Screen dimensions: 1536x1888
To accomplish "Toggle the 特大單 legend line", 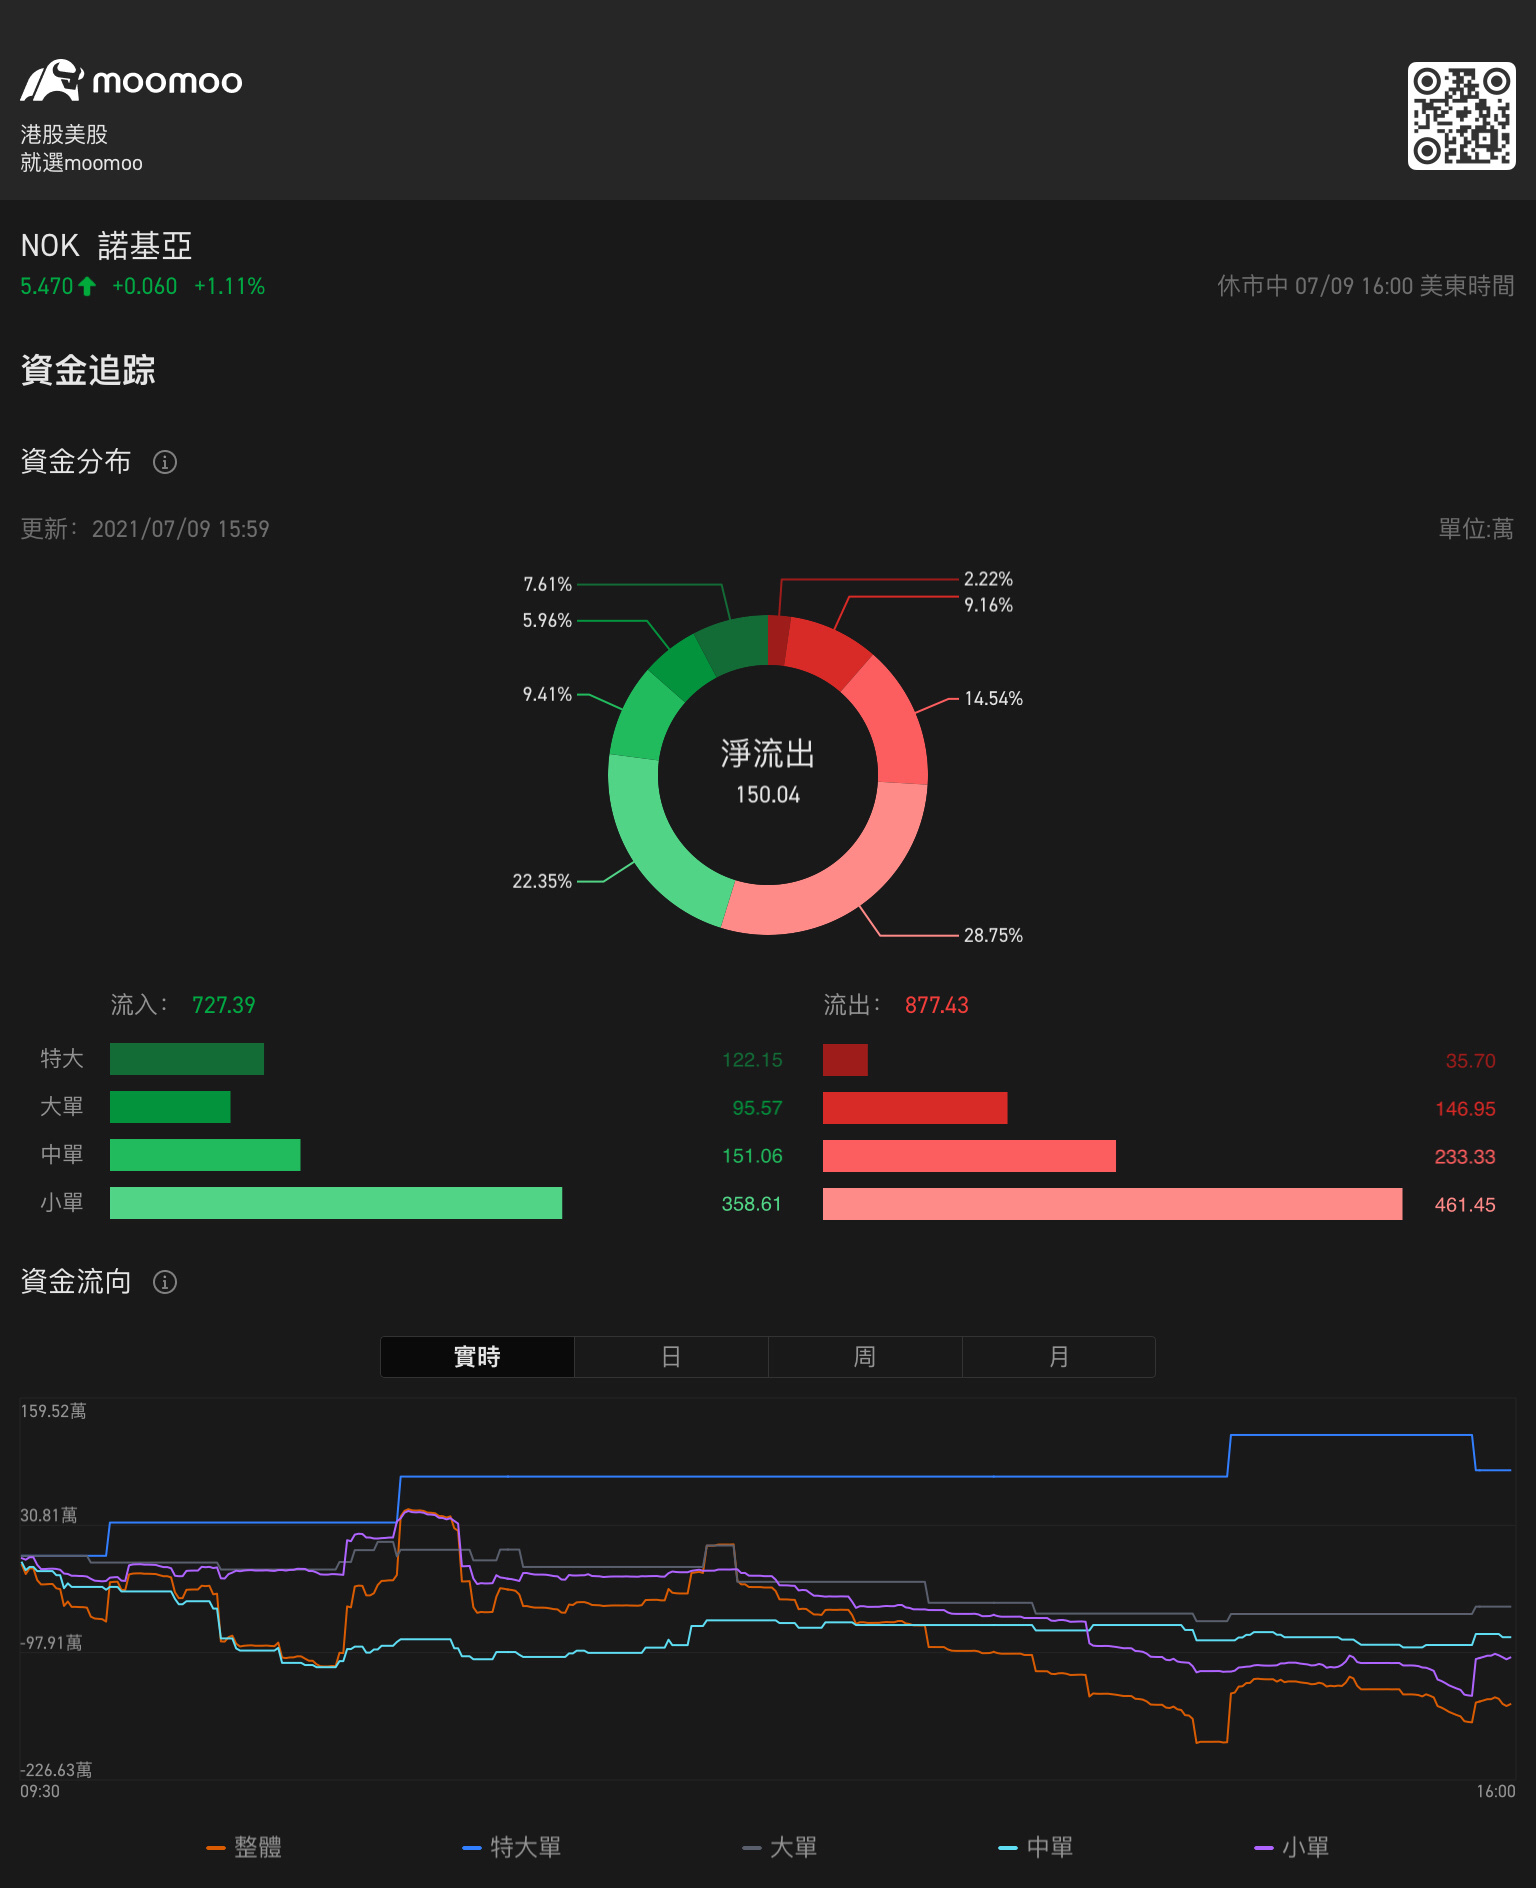I will click(x=512, y=1847).
